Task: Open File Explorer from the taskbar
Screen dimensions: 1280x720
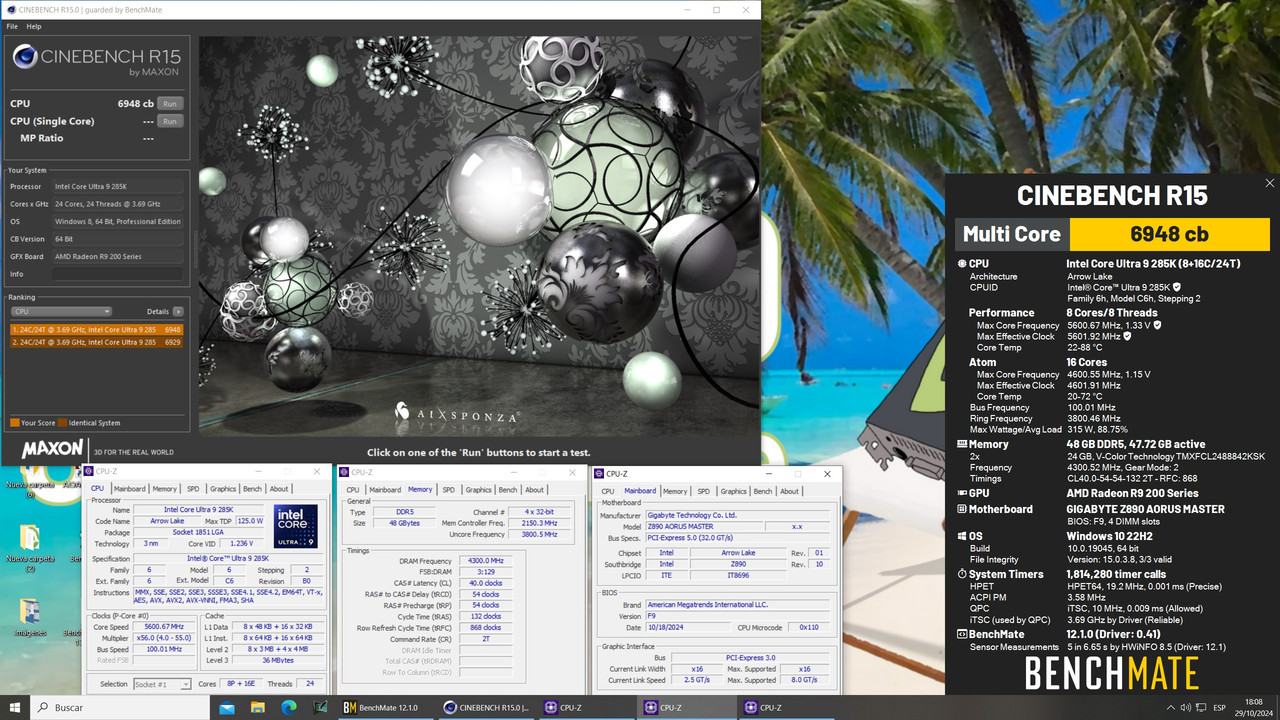Action: 258,707
